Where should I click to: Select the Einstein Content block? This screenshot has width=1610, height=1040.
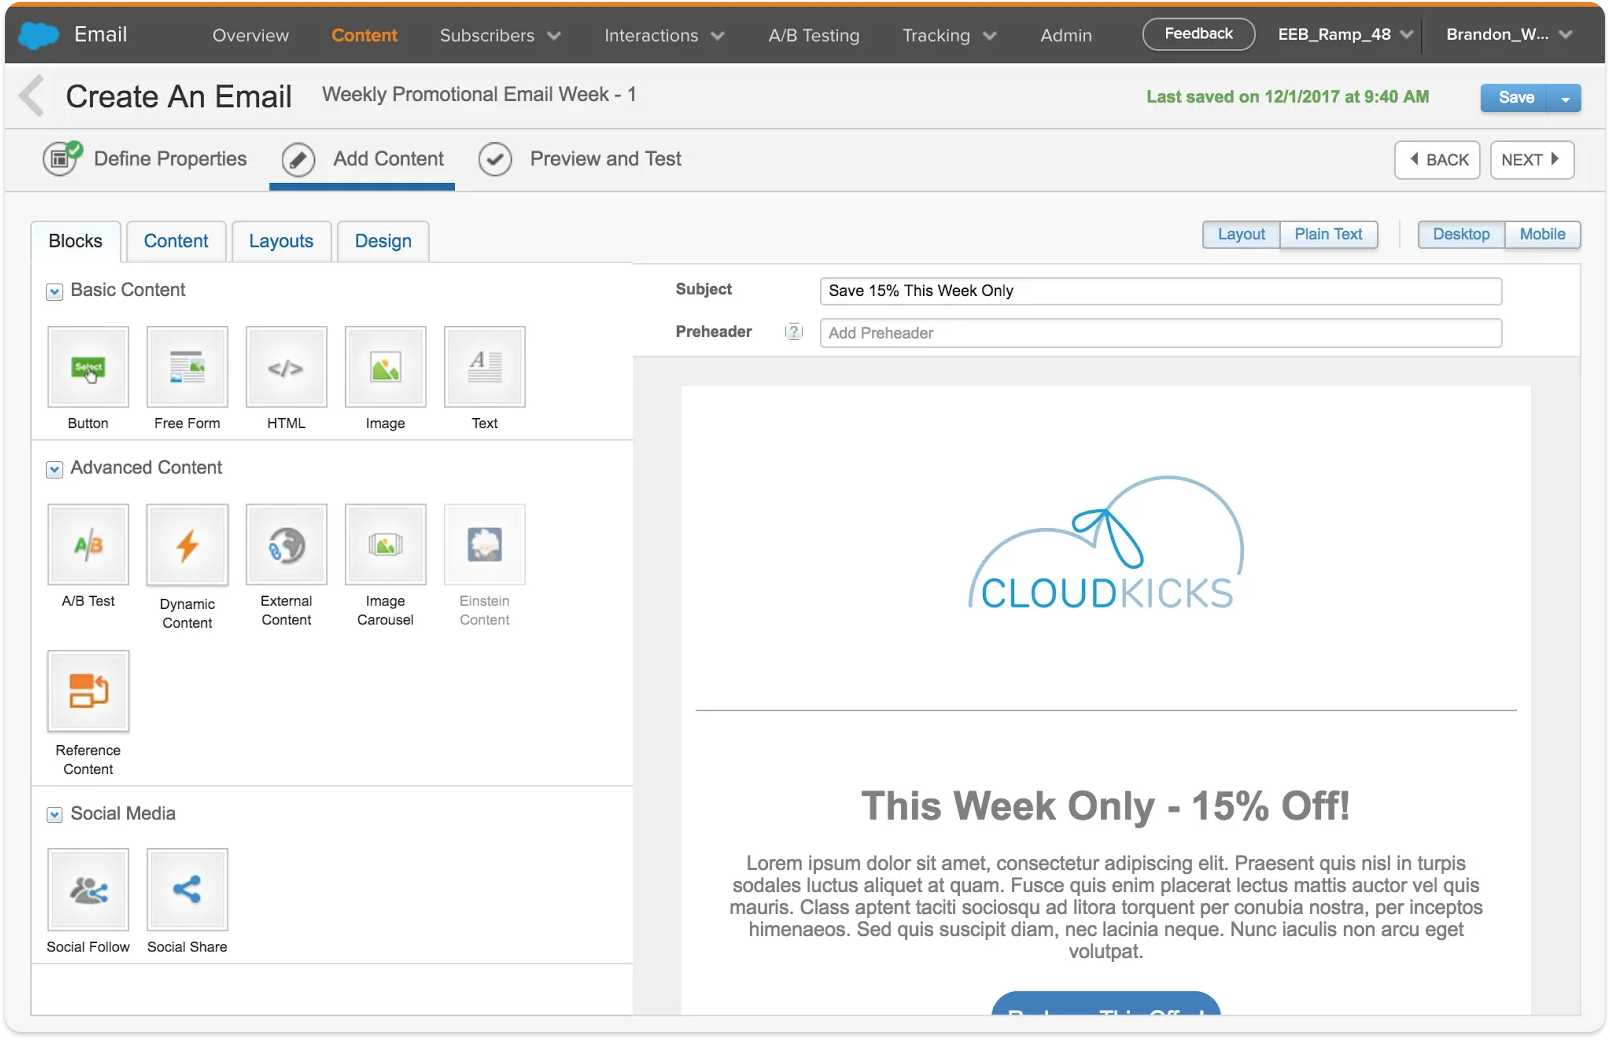click(x=484, y=544)
